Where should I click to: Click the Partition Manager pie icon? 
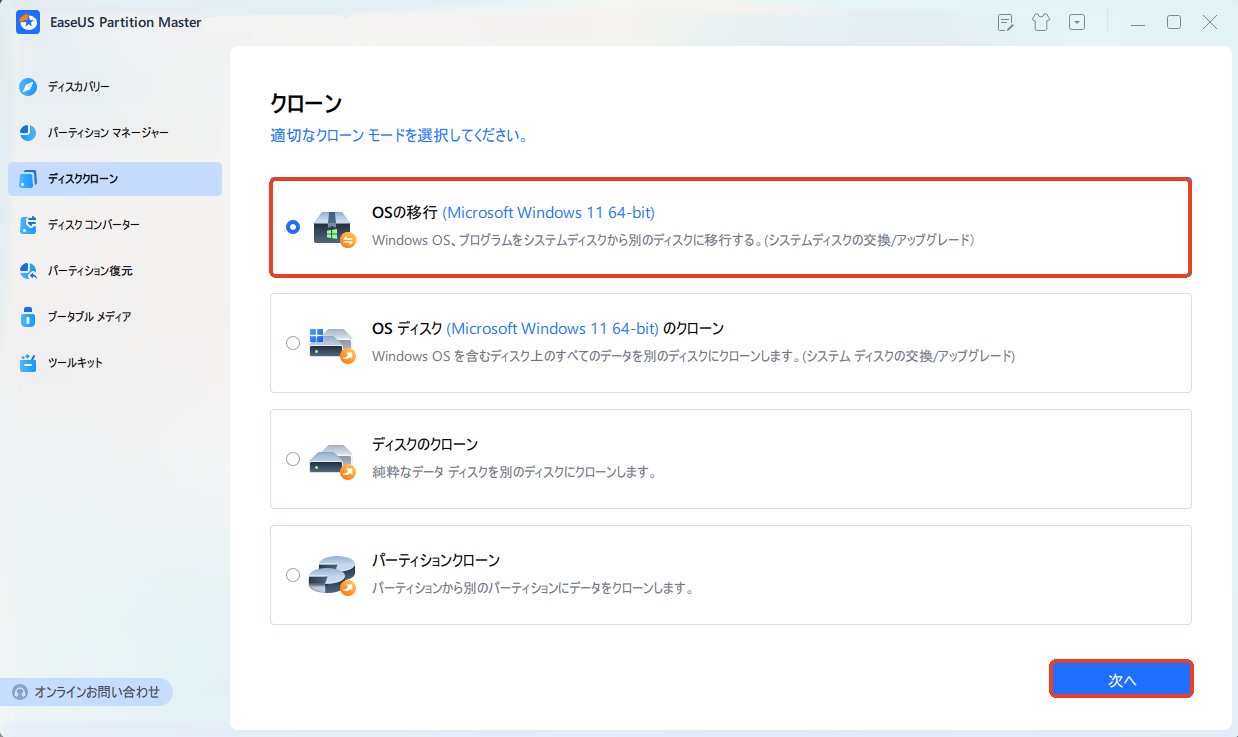coord(28,133)
